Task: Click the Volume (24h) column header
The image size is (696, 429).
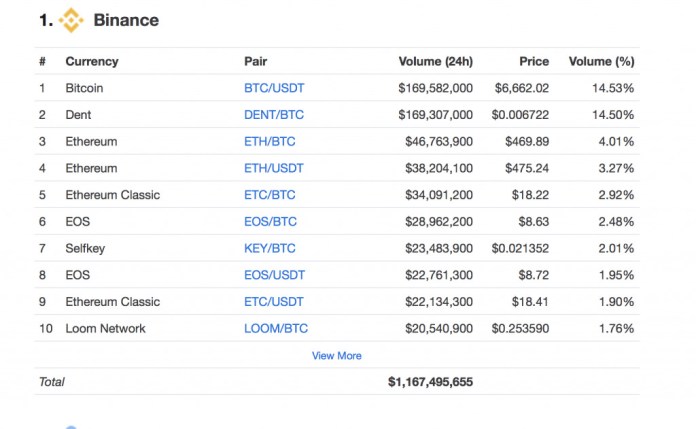Action: [435, 61]
